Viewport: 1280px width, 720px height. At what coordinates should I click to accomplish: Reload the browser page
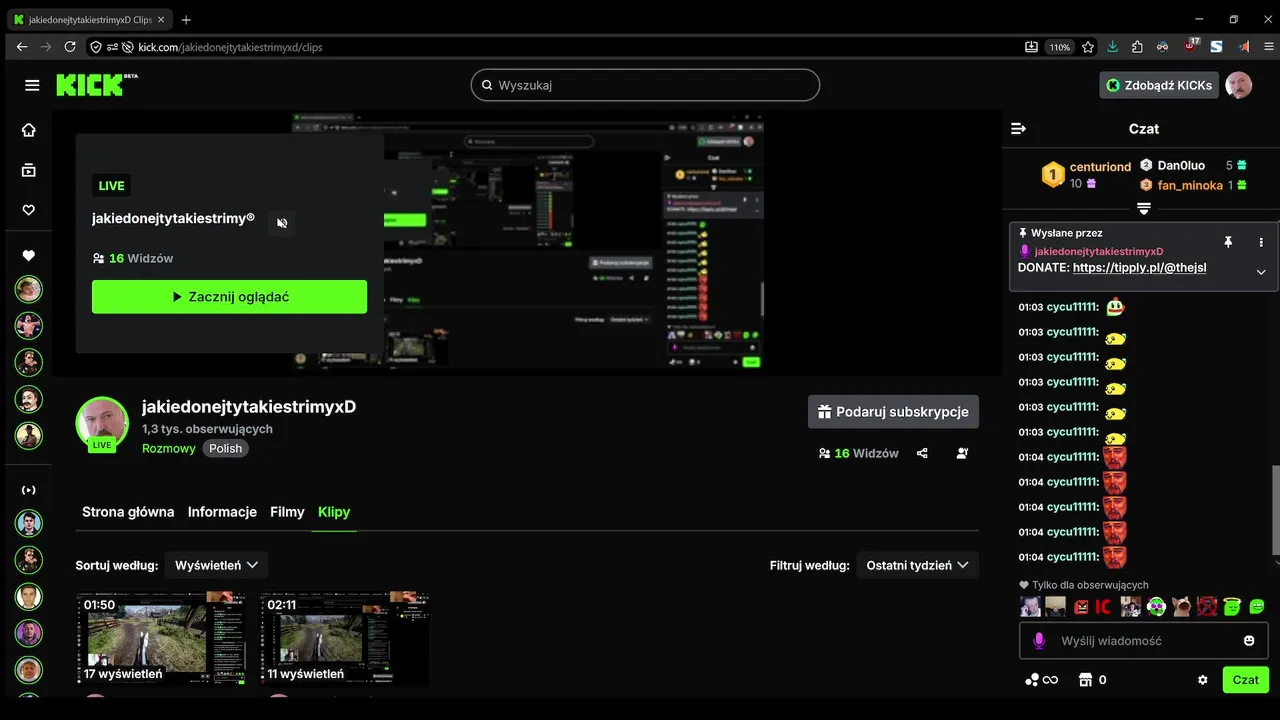70,47
